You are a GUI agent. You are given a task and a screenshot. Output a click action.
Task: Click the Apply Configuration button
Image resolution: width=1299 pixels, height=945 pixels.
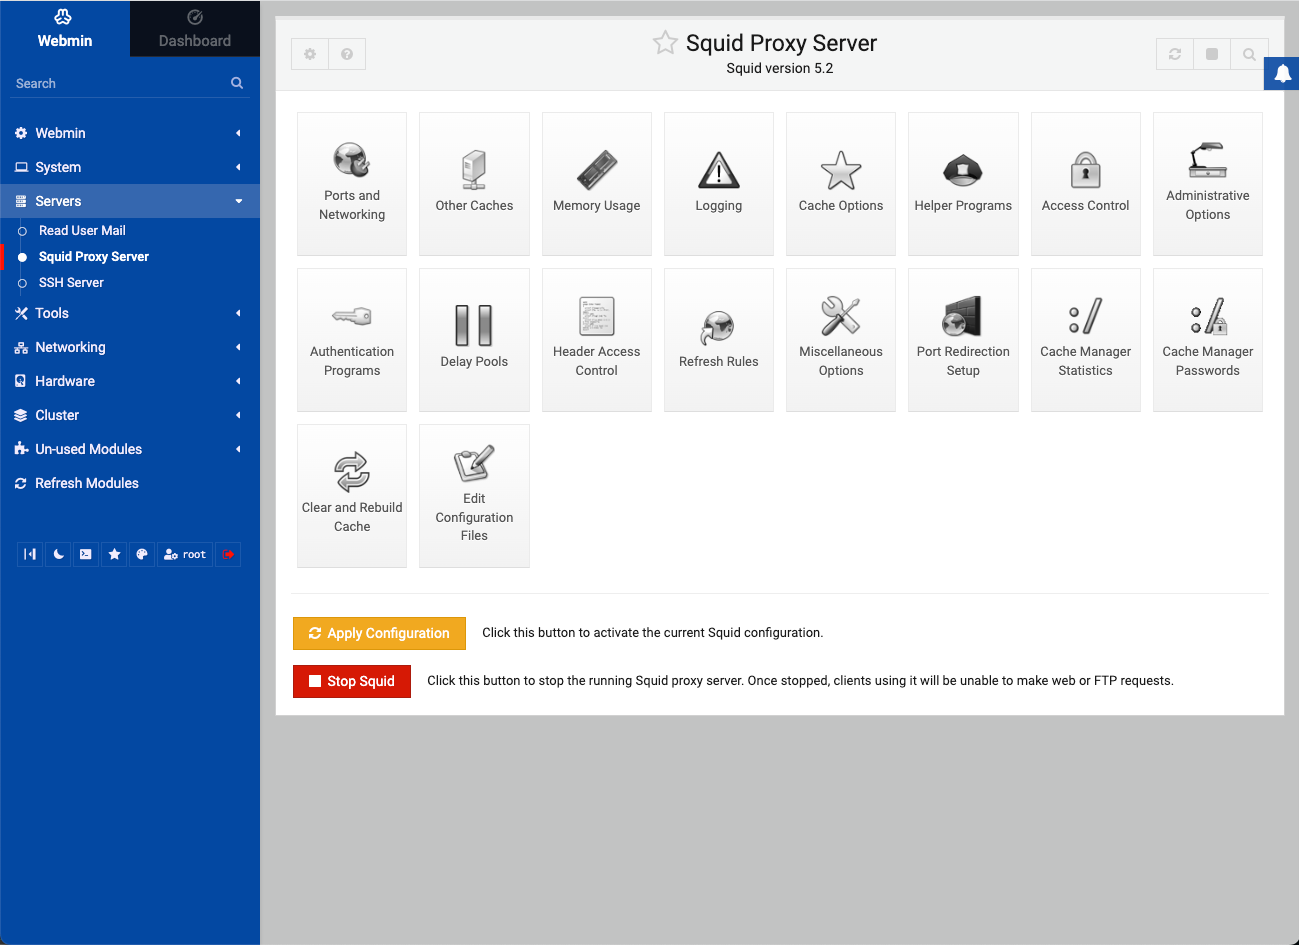(x=379, y=633)
